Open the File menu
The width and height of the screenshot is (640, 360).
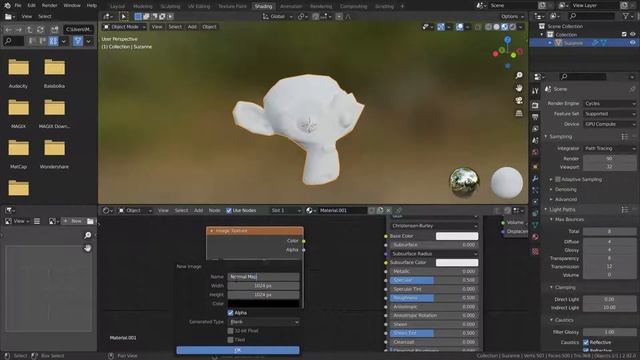[18, 6]
